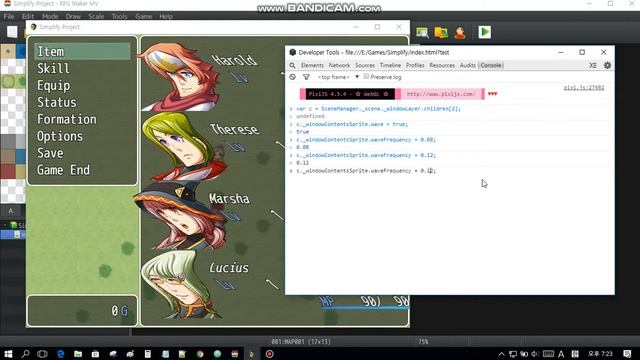Open the Scale menu in RPG Maker MV

click(96, 16)
